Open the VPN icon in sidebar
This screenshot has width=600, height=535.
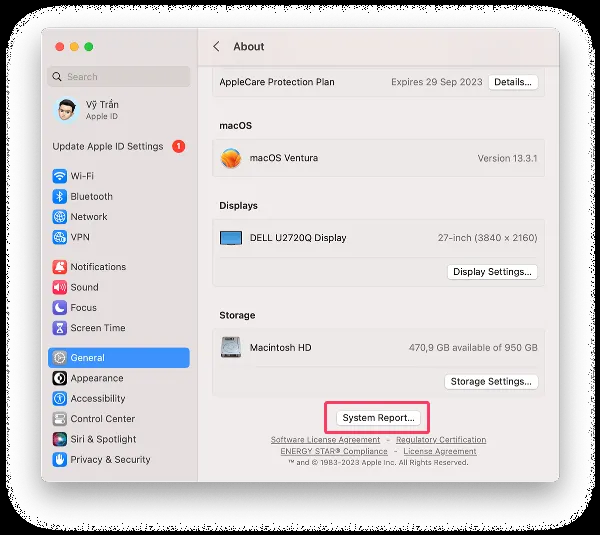(59, 237)
